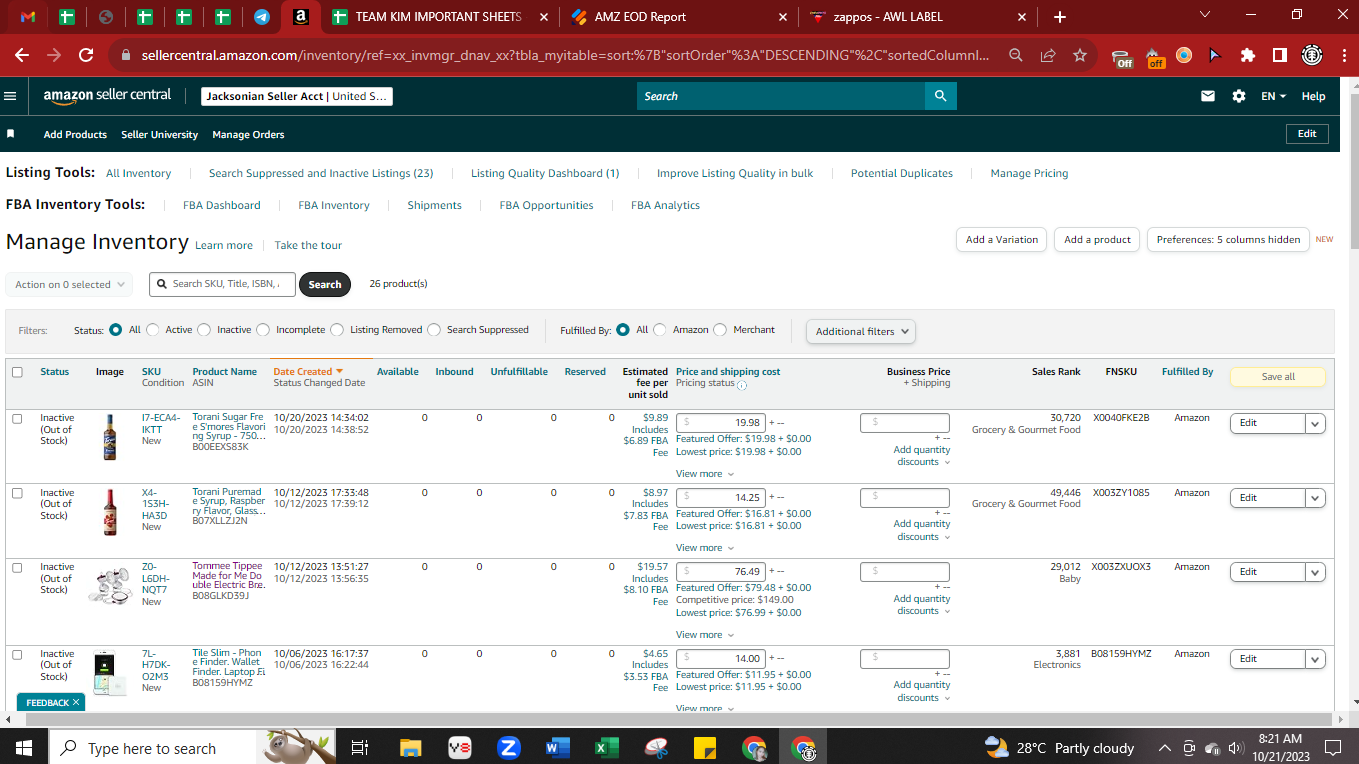Screen dimensions: 1359x764
Task: Check the Tile Slim row checkbox
Action: tap(17, 654)
